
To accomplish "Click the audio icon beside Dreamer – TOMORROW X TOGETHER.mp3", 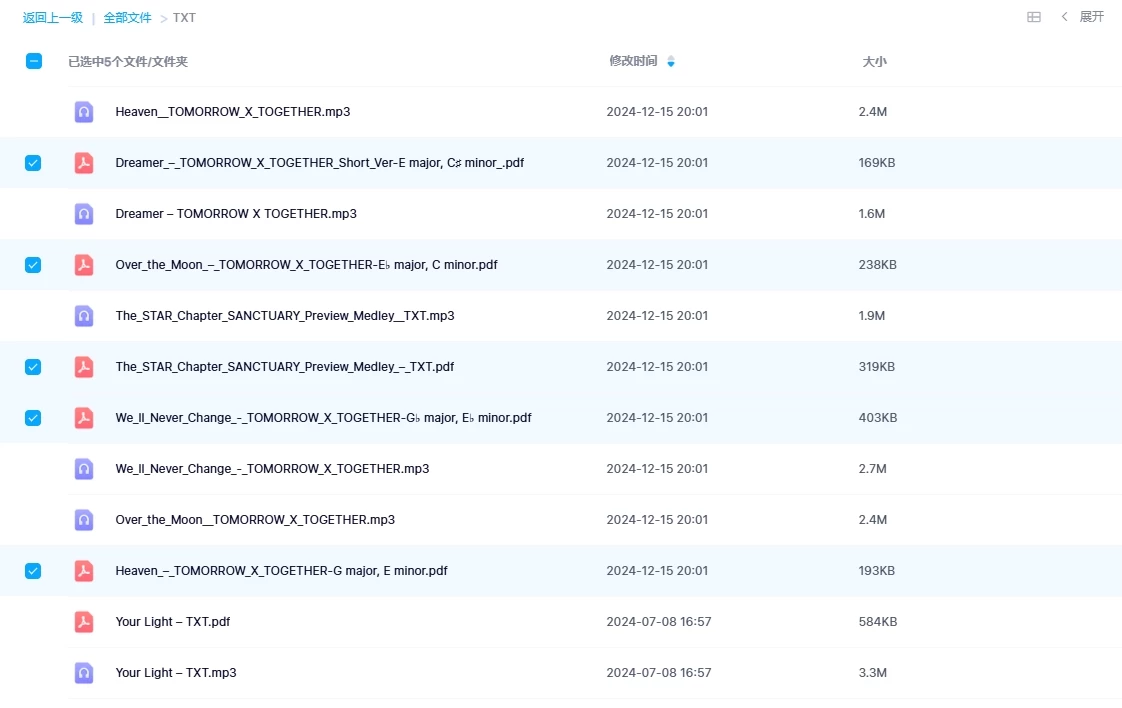I will (84, 214).
